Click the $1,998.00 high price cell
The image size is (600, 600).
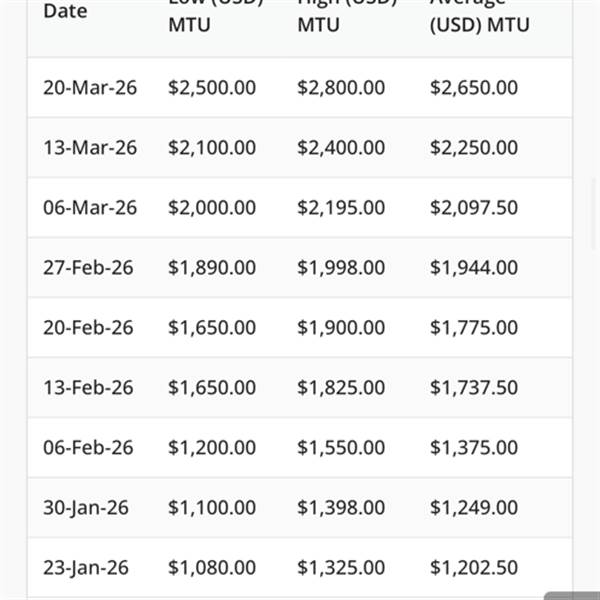tap(341, 268)
